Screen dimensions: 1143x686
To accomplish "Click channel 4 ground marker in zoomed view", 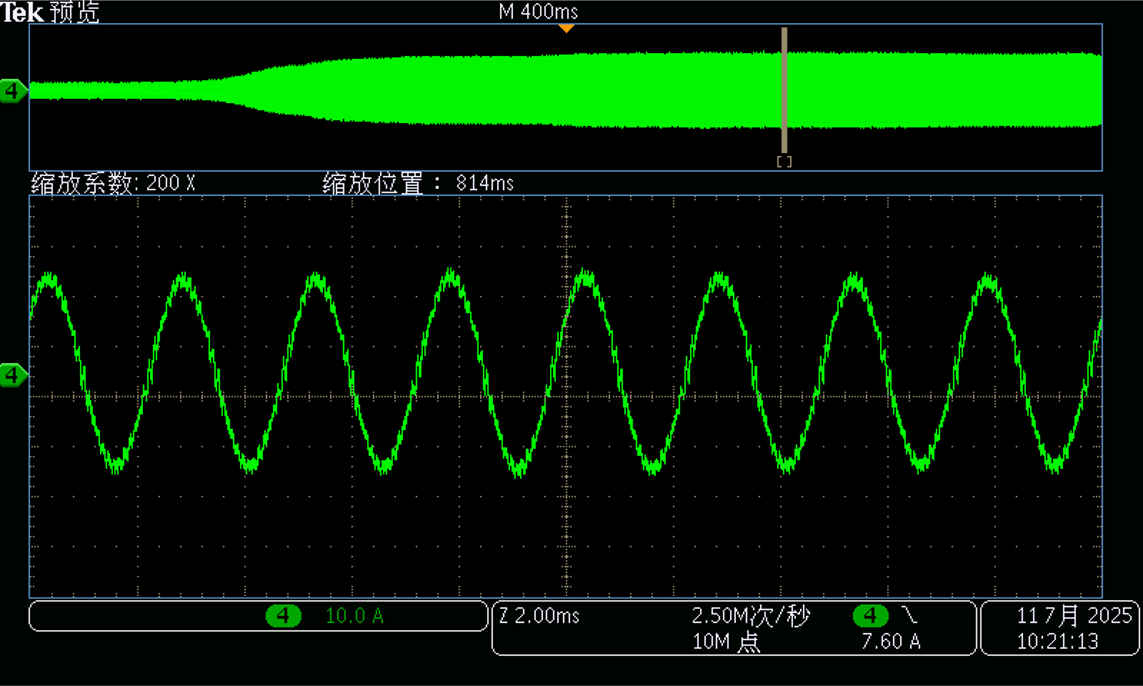I will pyautogui.click(x=13, y=375).
